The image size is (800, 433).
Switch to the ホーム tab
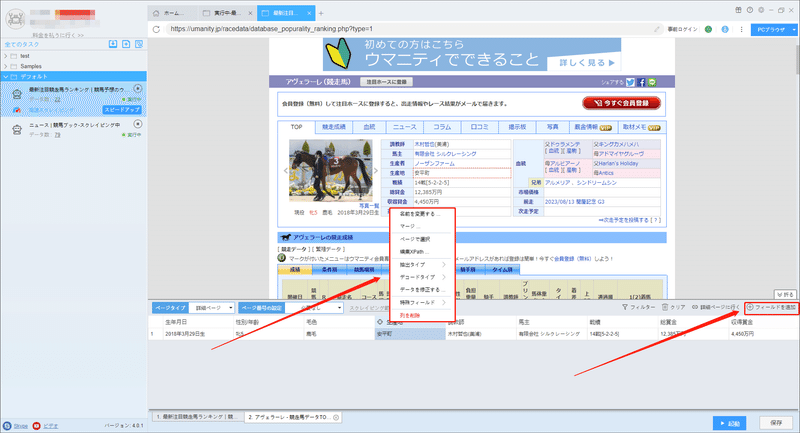point(172,13)
